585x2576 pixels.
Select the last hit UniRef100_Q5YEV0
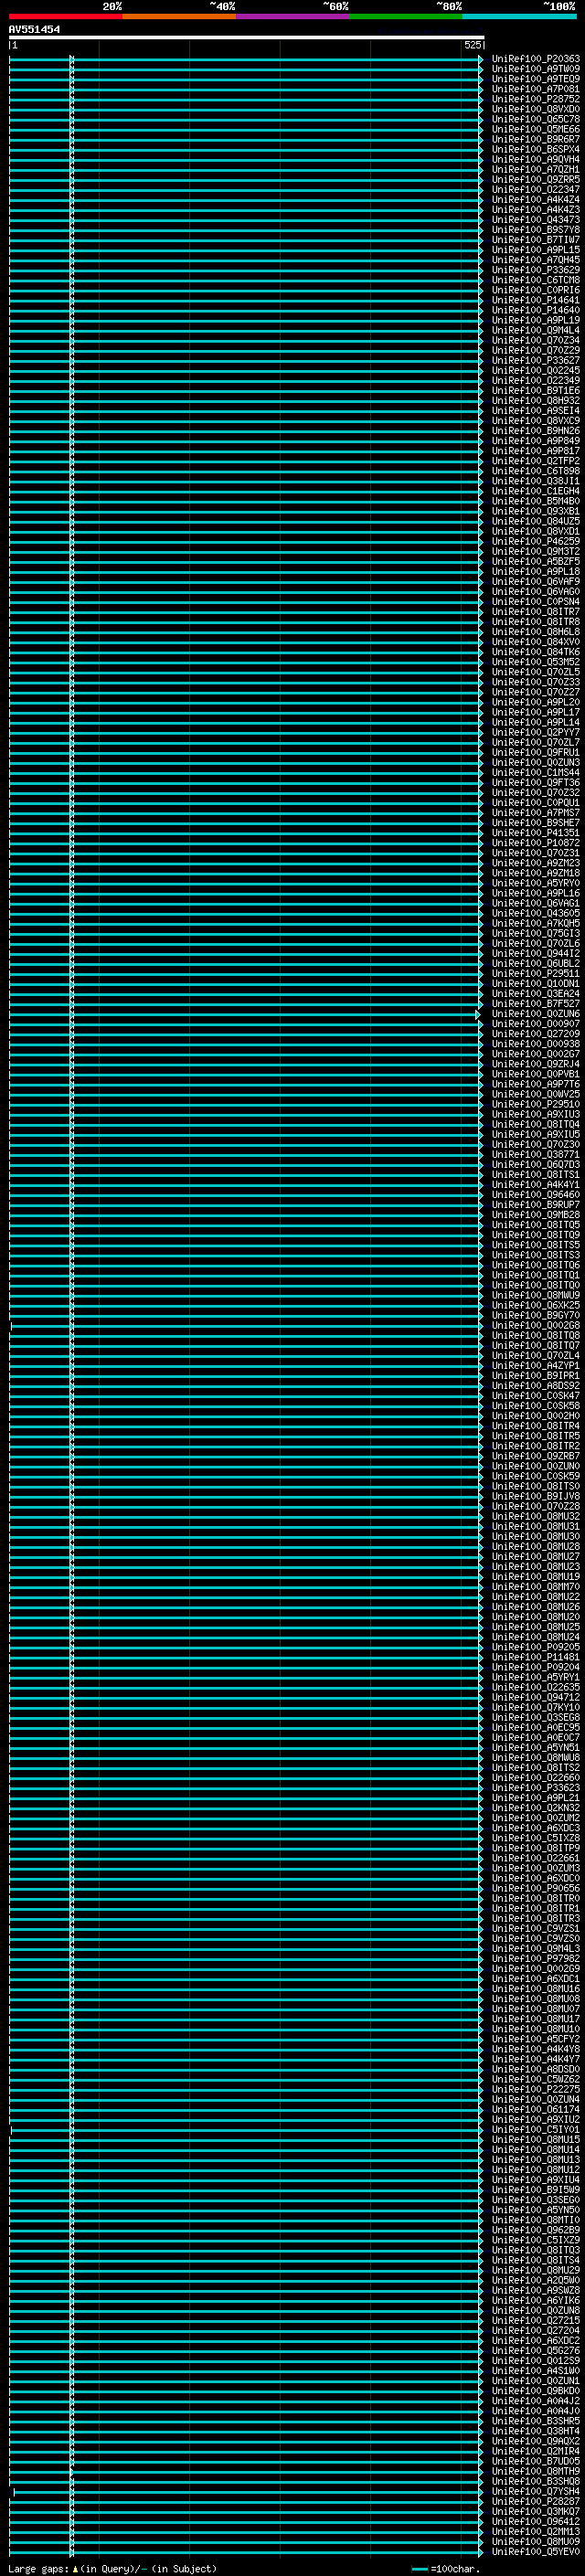point(535,2552)
